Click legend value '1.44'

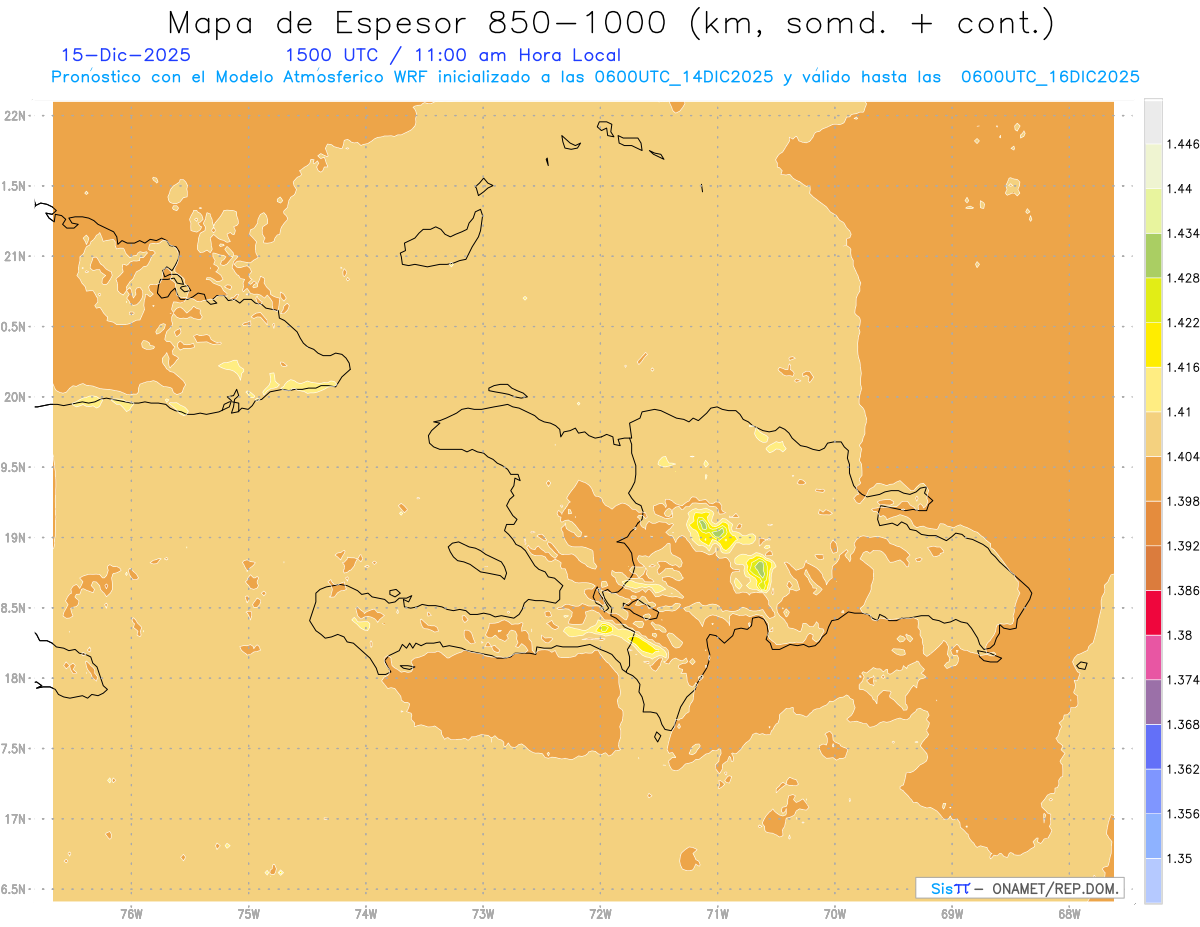(1180, 188)
